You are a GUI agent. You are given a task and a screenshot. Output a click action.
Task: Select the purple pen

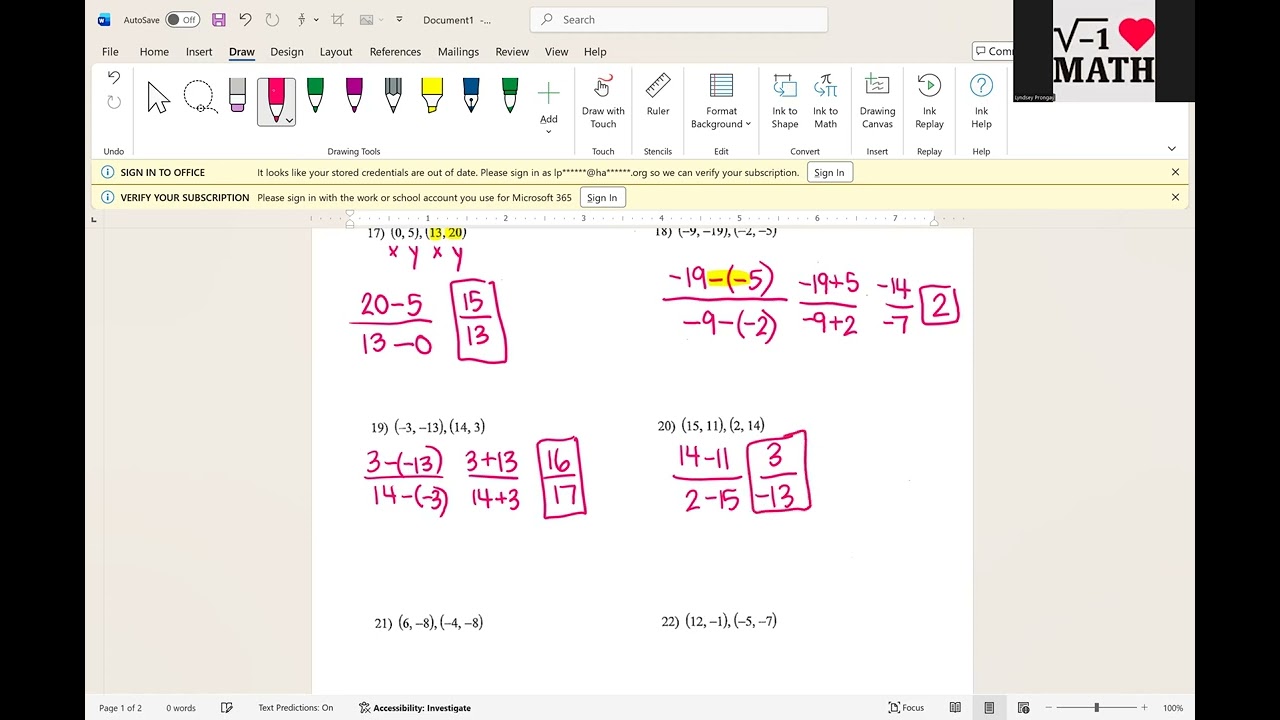(354, 96)
